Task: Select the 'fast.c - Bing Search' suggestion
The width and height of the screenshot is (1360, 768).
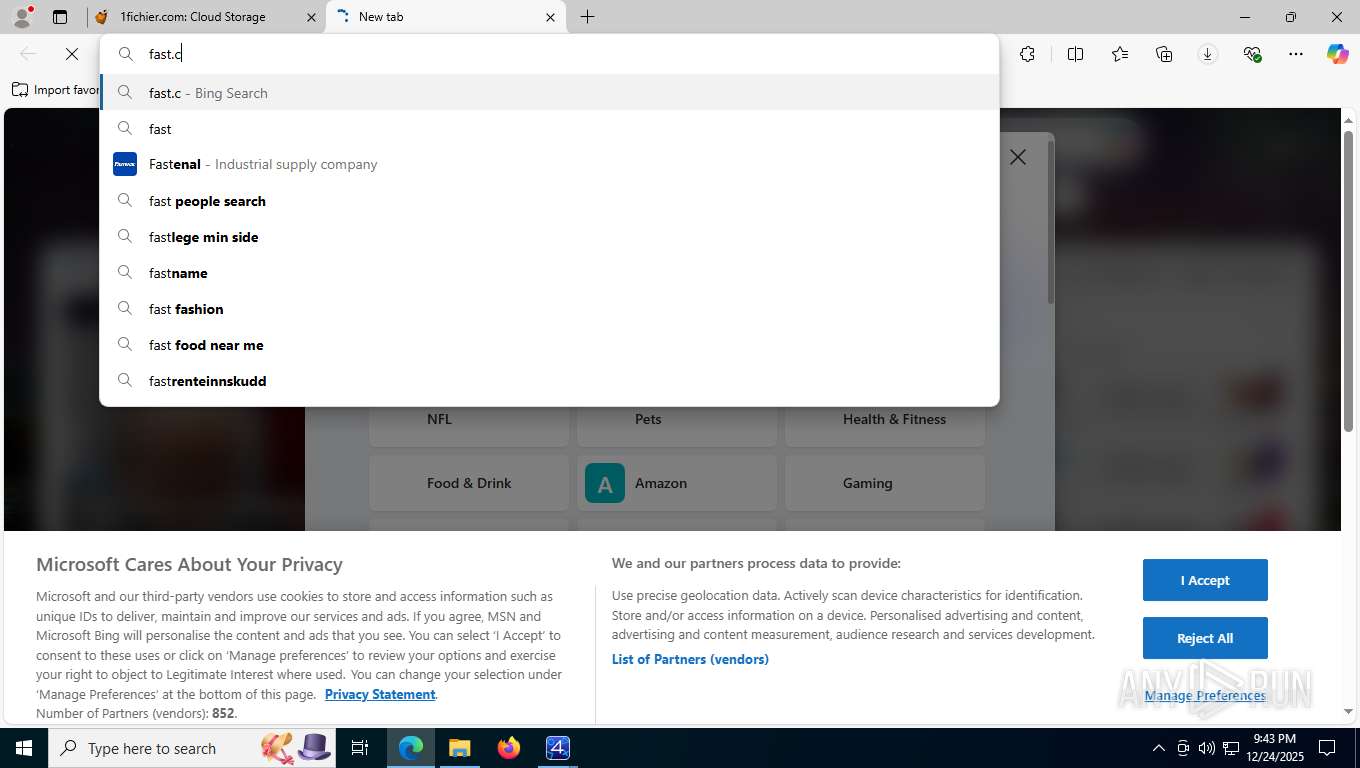Action: tap(550, 93)
